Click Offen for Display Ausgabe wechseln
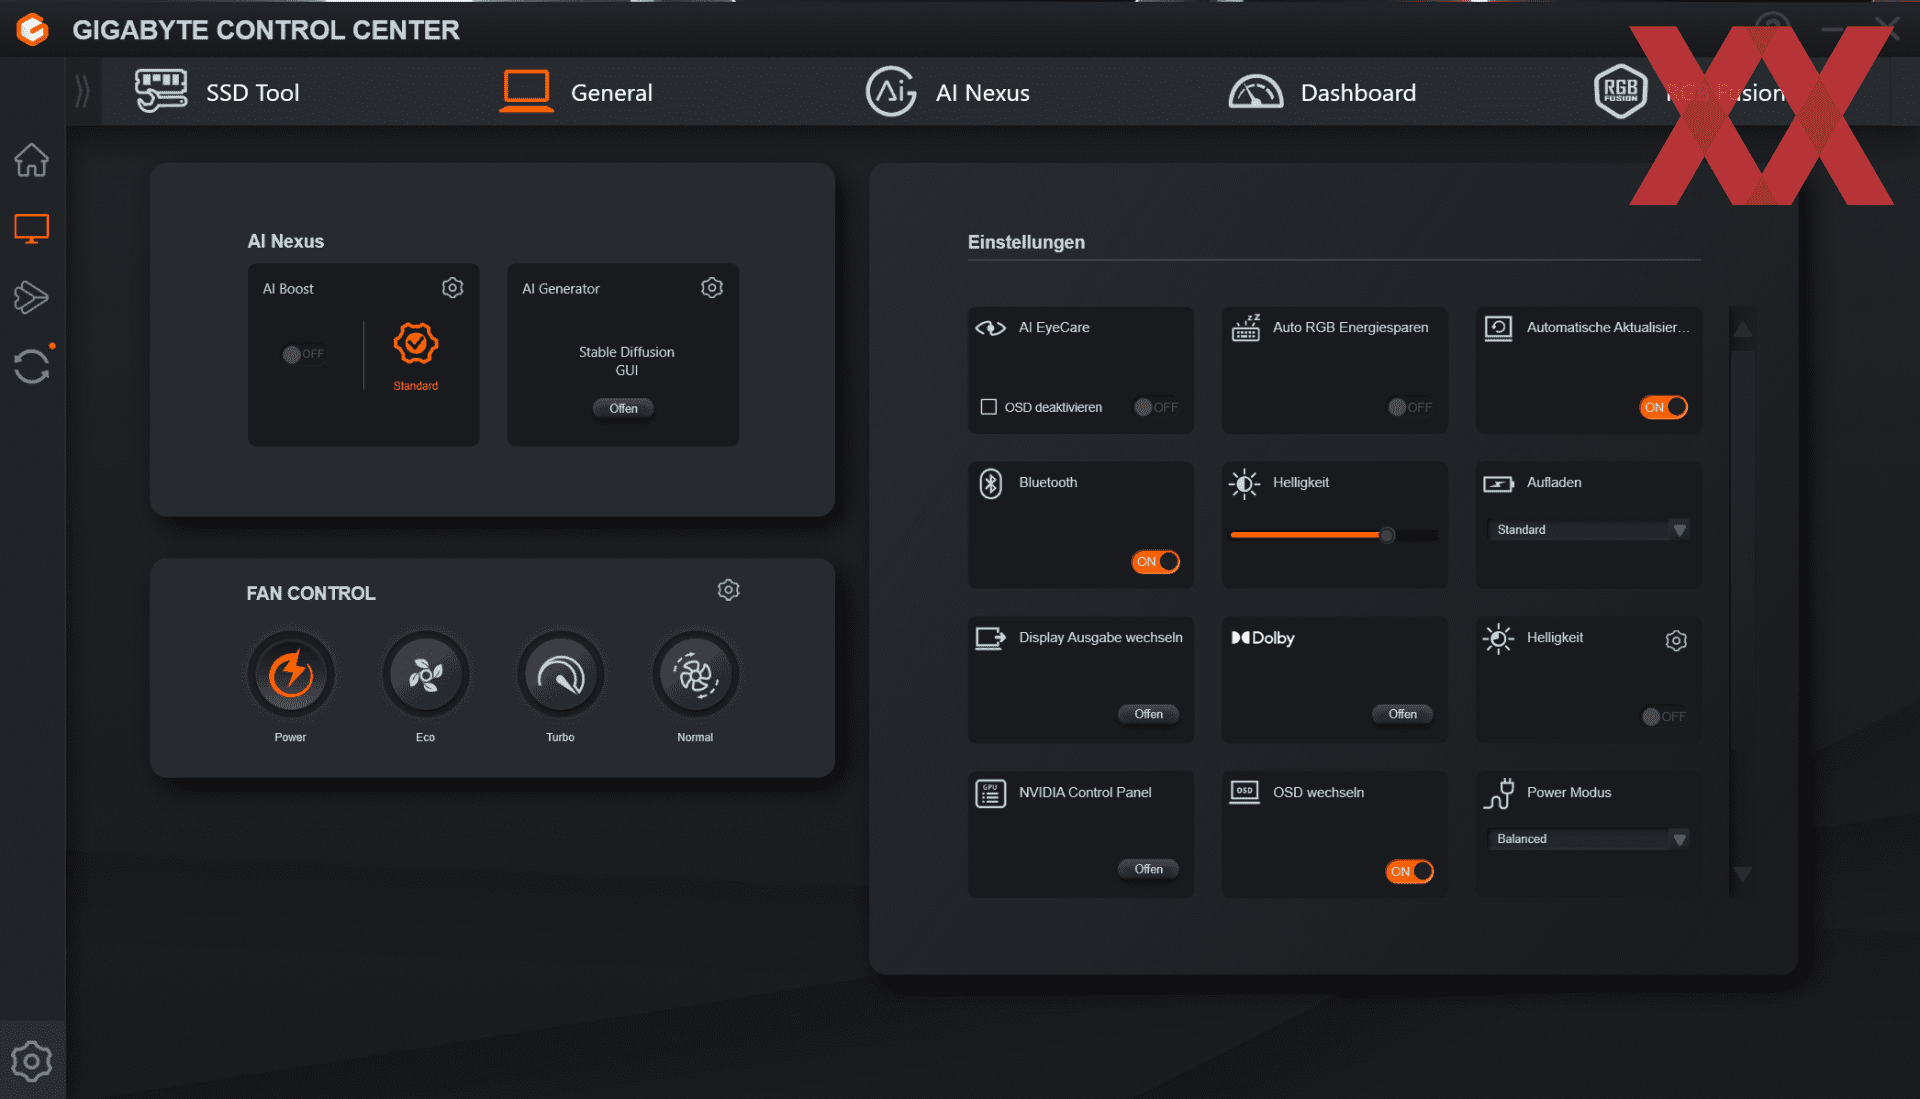Image resolution: width=1920 pixels, height=1099 pixels. click(x=1149, y=714)
